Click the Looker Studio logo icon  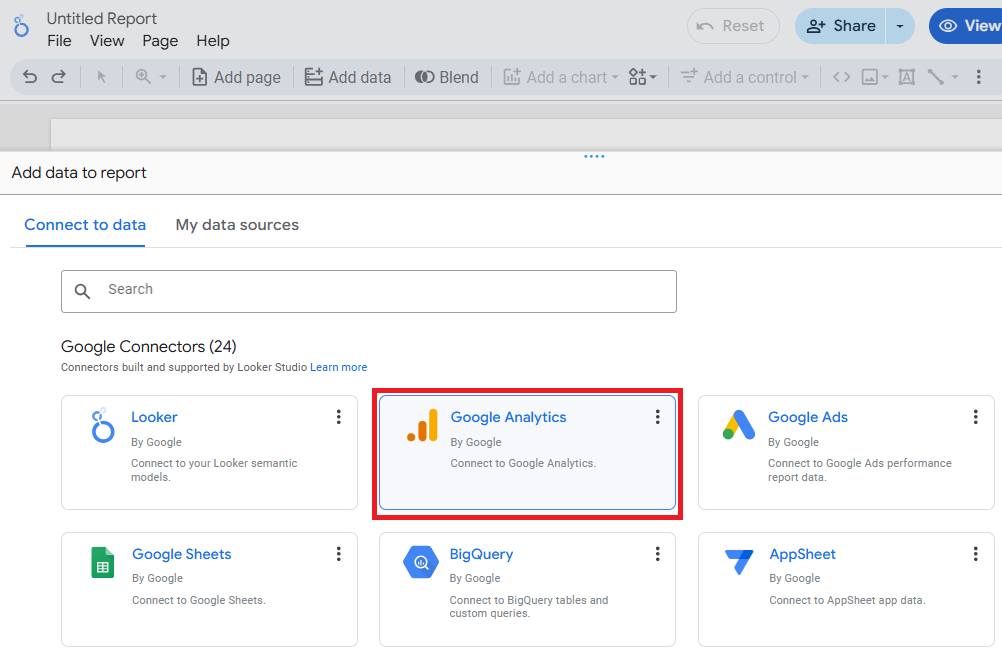tap(21, 26)
